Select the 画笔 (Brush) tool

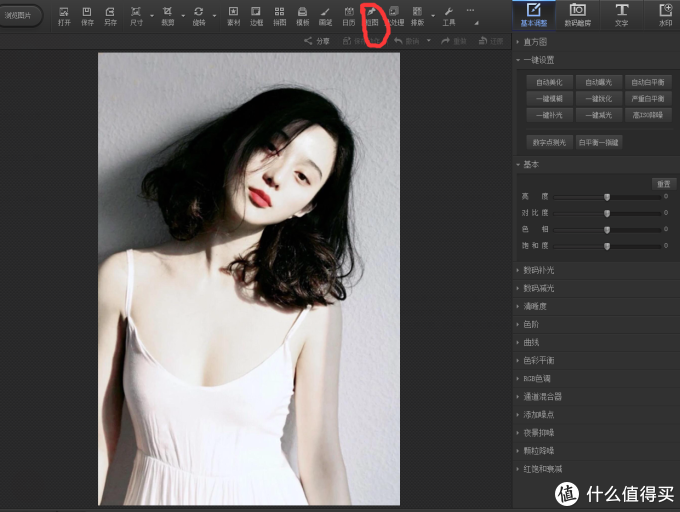click(325, 15)
